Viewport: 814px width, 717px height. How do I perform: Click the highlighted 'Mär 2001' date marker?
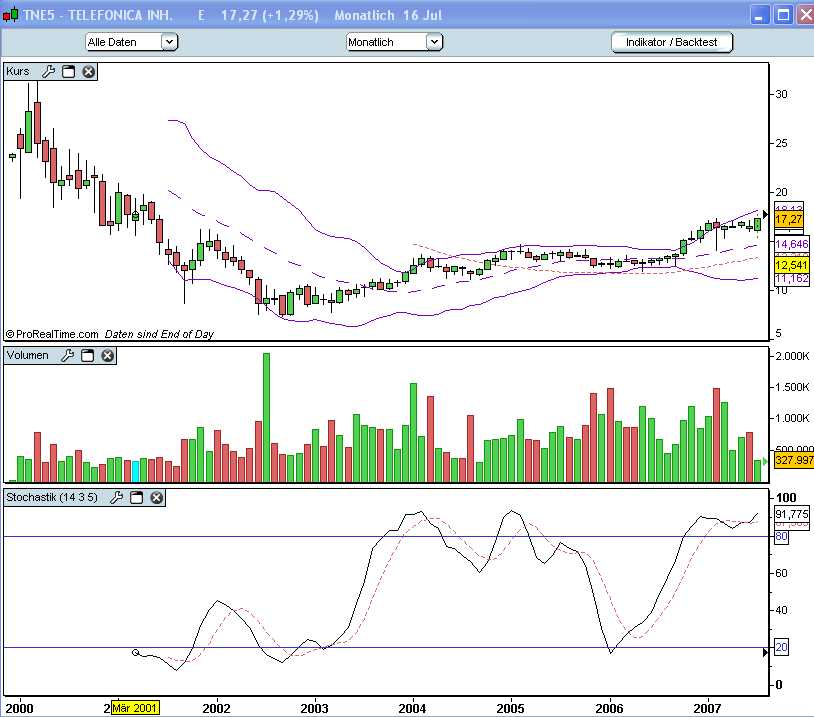[x=135, y=707]
